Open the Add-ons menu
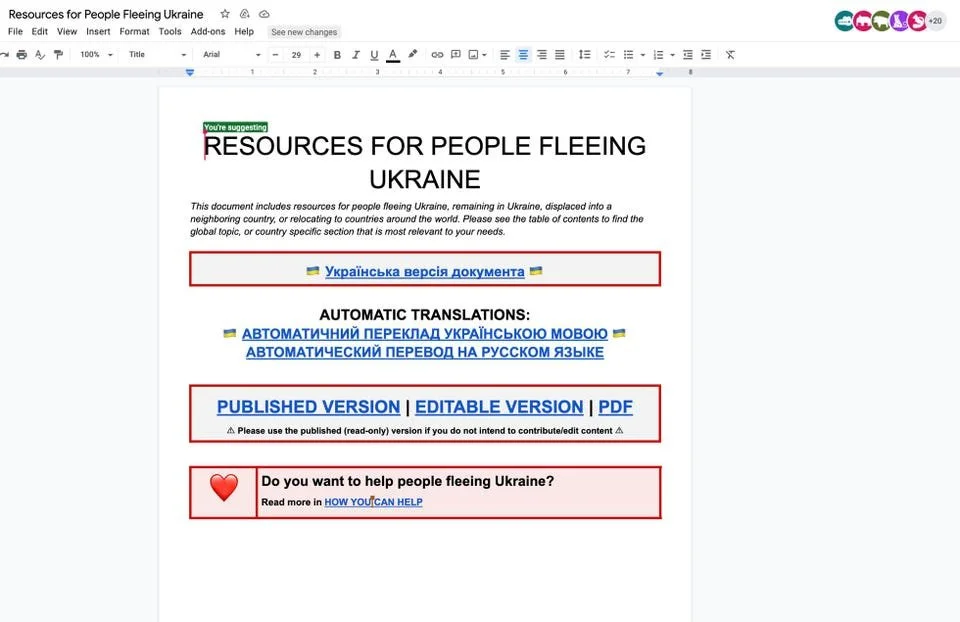 [208, 31]
